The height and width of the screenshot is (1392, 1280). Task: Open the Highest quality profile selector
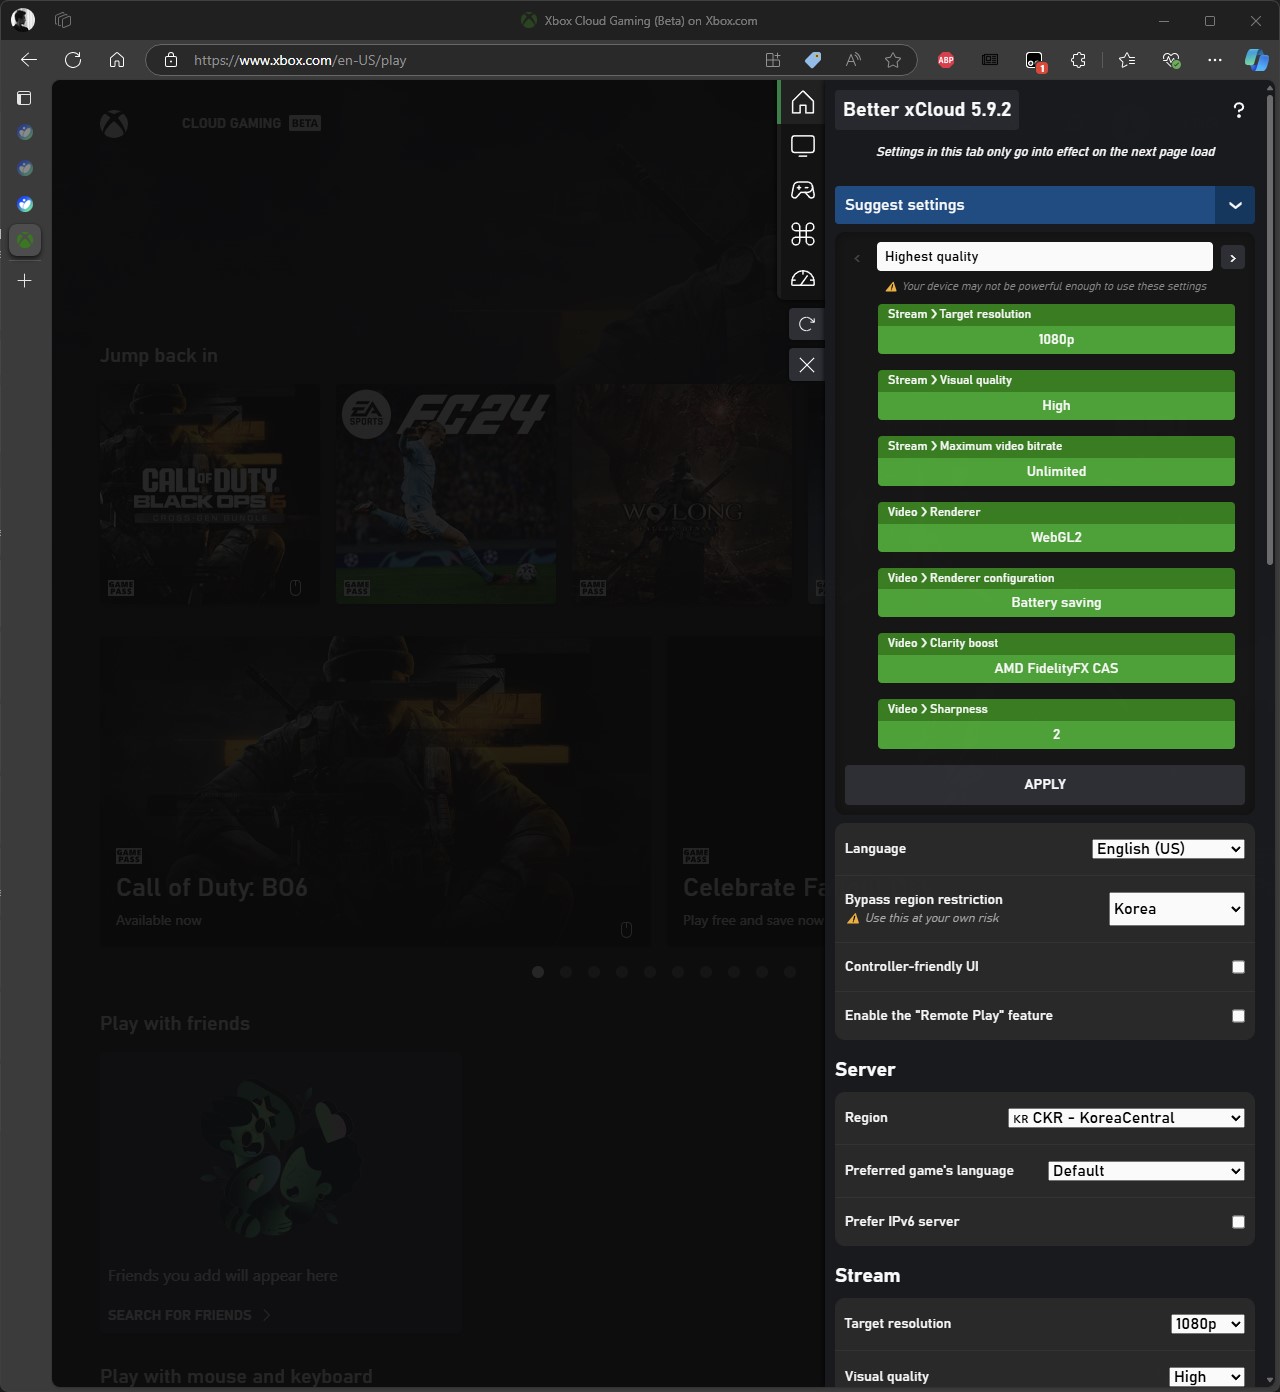click(x=1044, y=257)
